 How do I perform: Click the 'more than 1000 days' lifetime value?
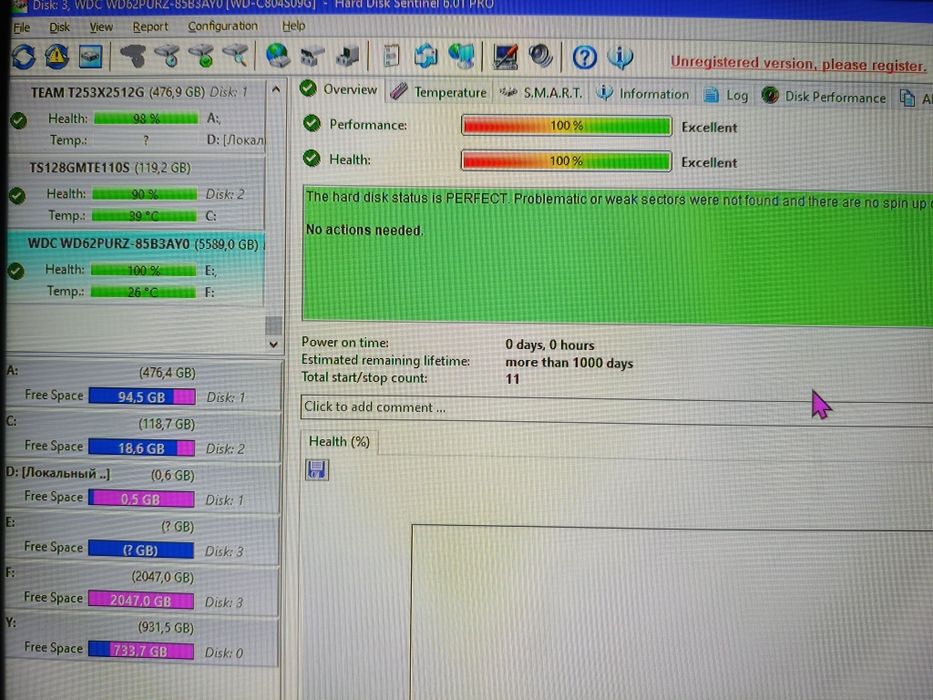(x=569, y=362)
